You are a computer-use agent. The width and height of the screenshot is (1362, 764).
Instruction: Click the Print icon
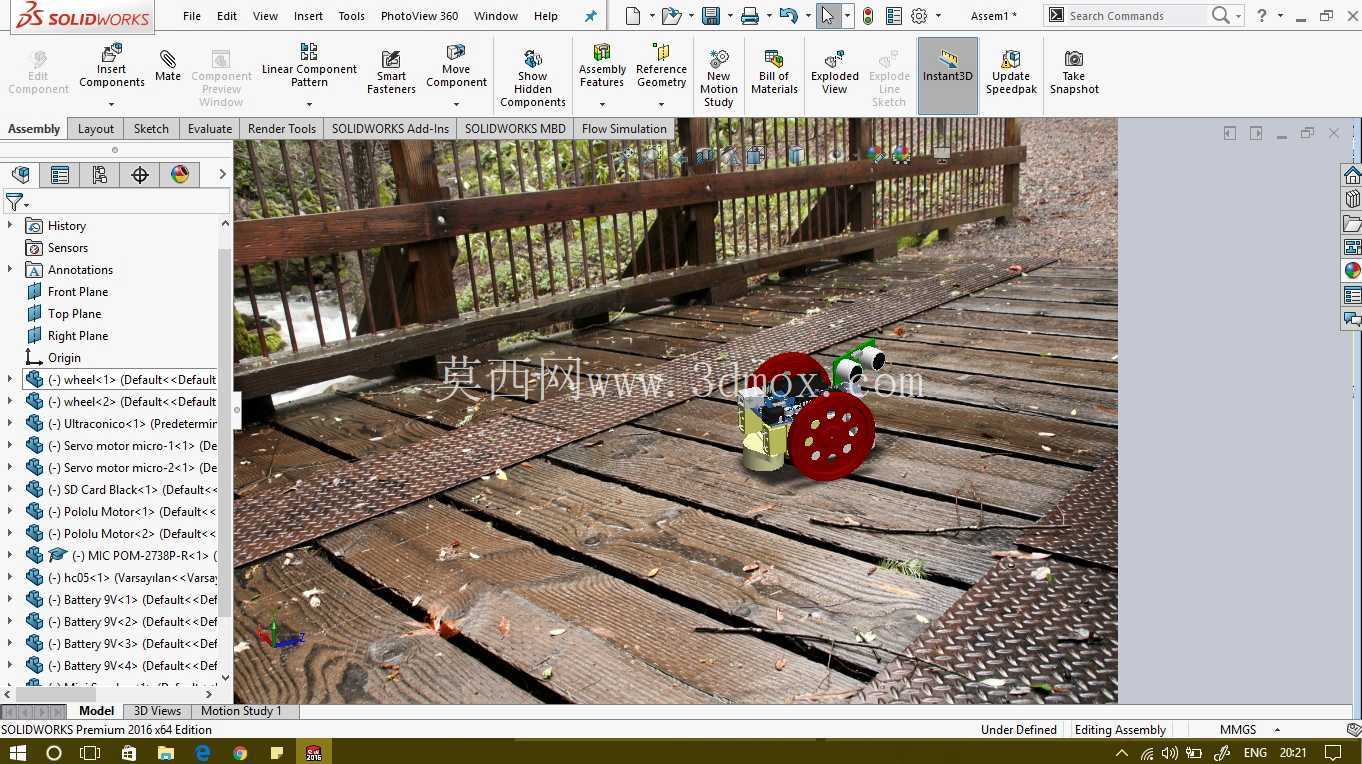(749, 16)
